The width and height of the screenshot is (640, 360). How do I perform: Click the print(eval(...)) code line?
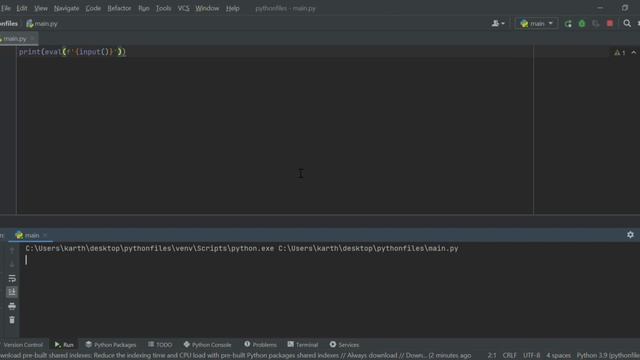pyautogui.click(x=72, y=52)
